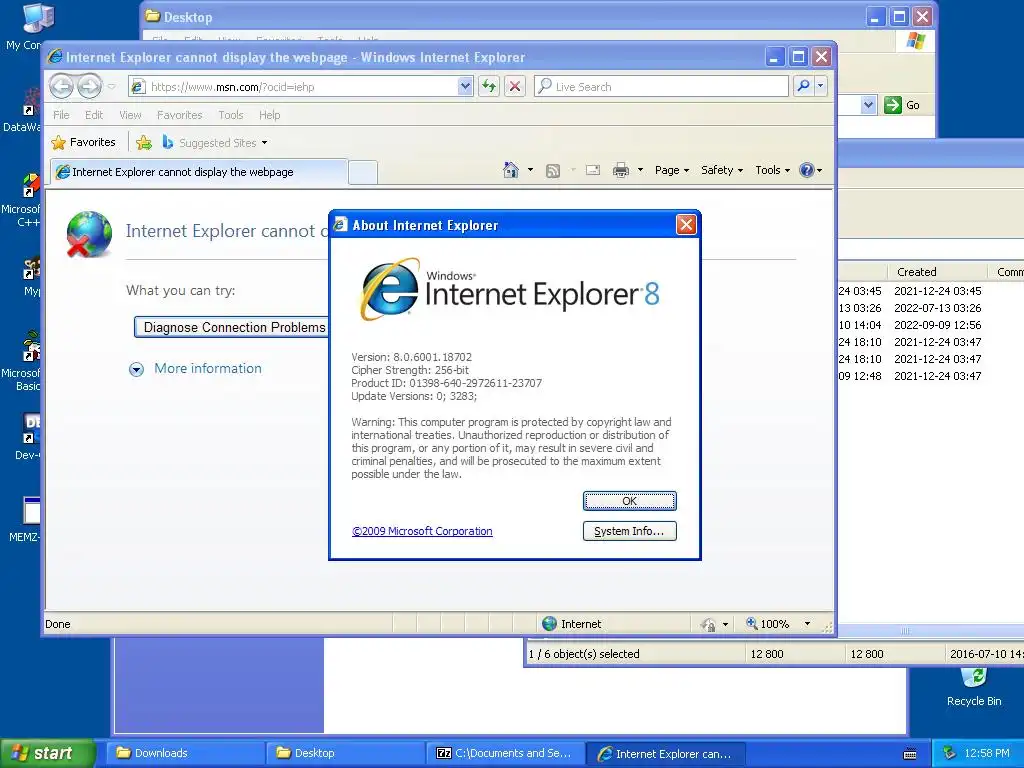
Task: Open the zoom level dropdown arrow
Action: point(807,624)
